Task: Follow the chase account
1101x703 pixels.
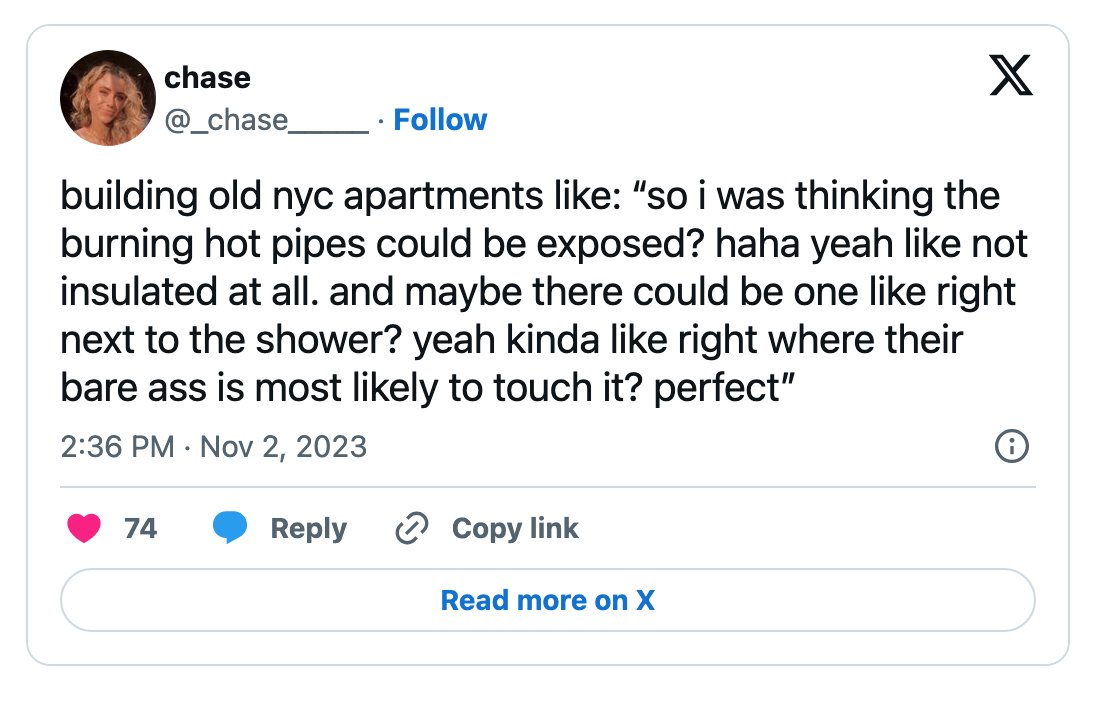Action: click(440, 120)
